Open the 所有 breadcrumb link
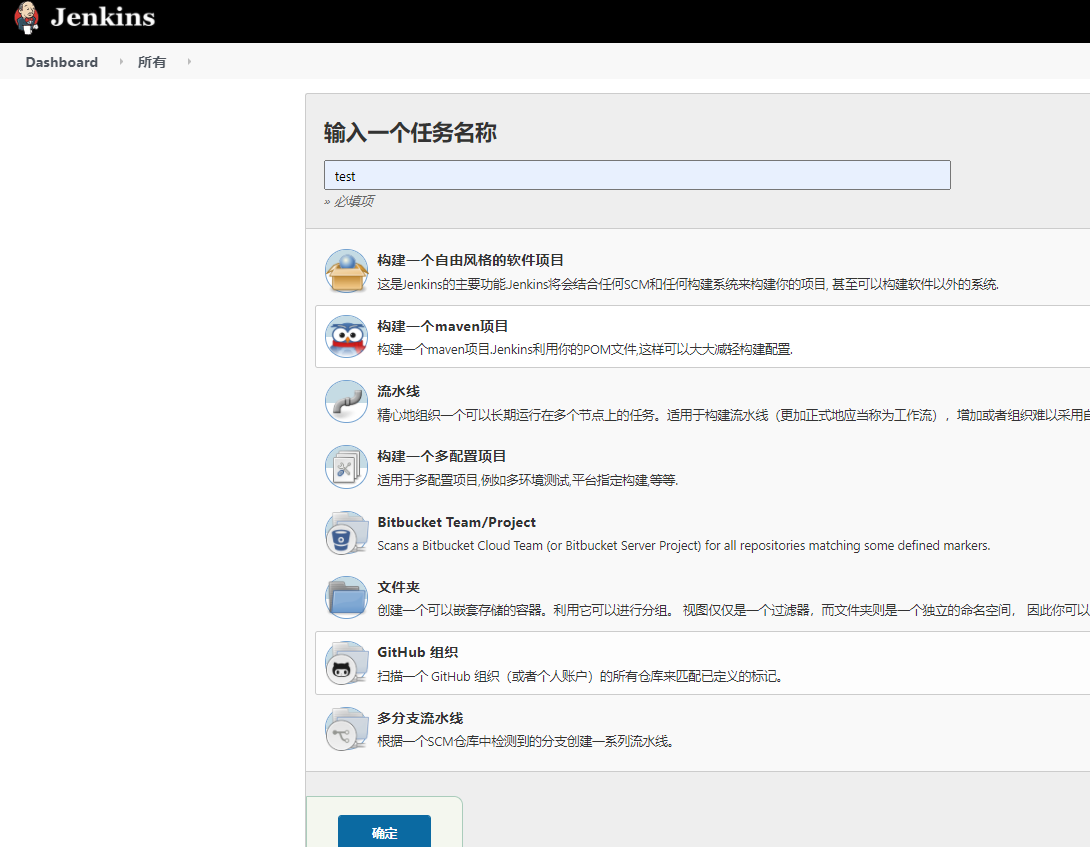The height and width of the screenshot is (847, 1090). click(152, 62)
